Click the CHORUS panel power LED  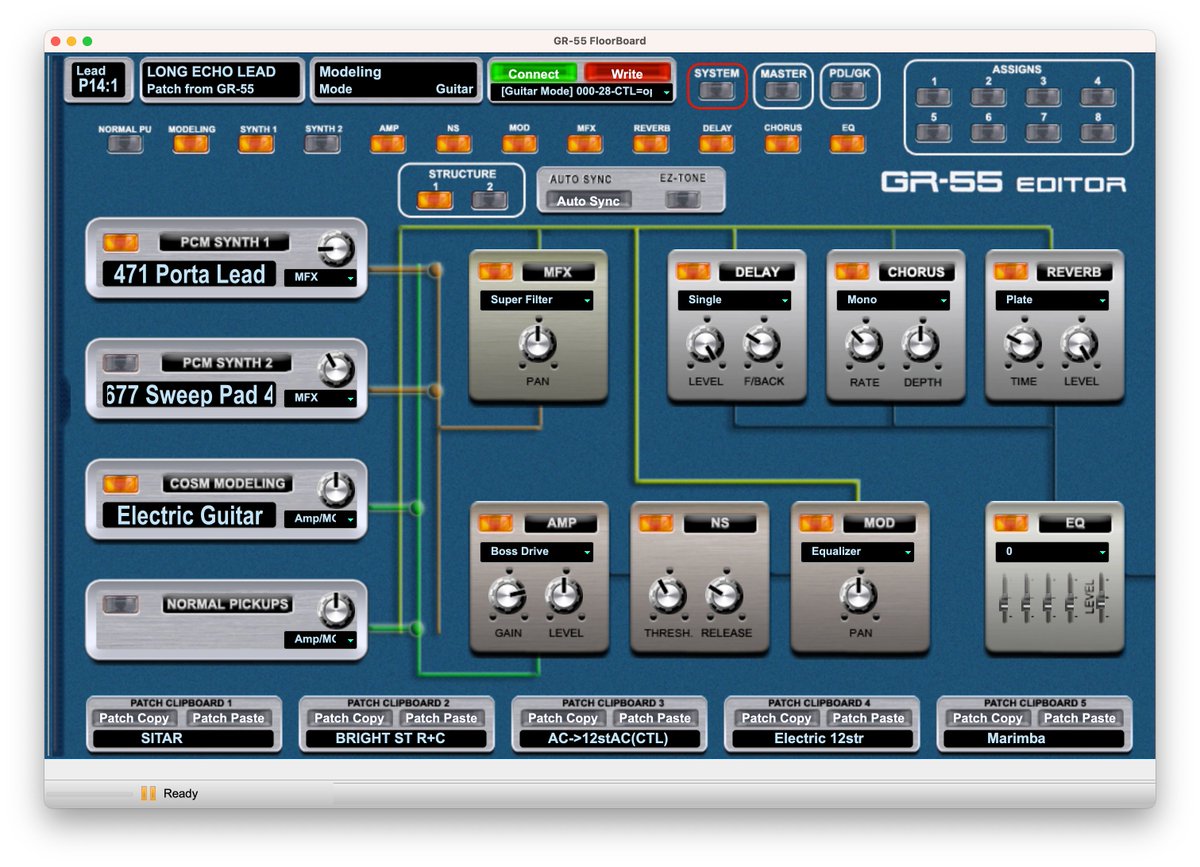(x=852, y=272)
